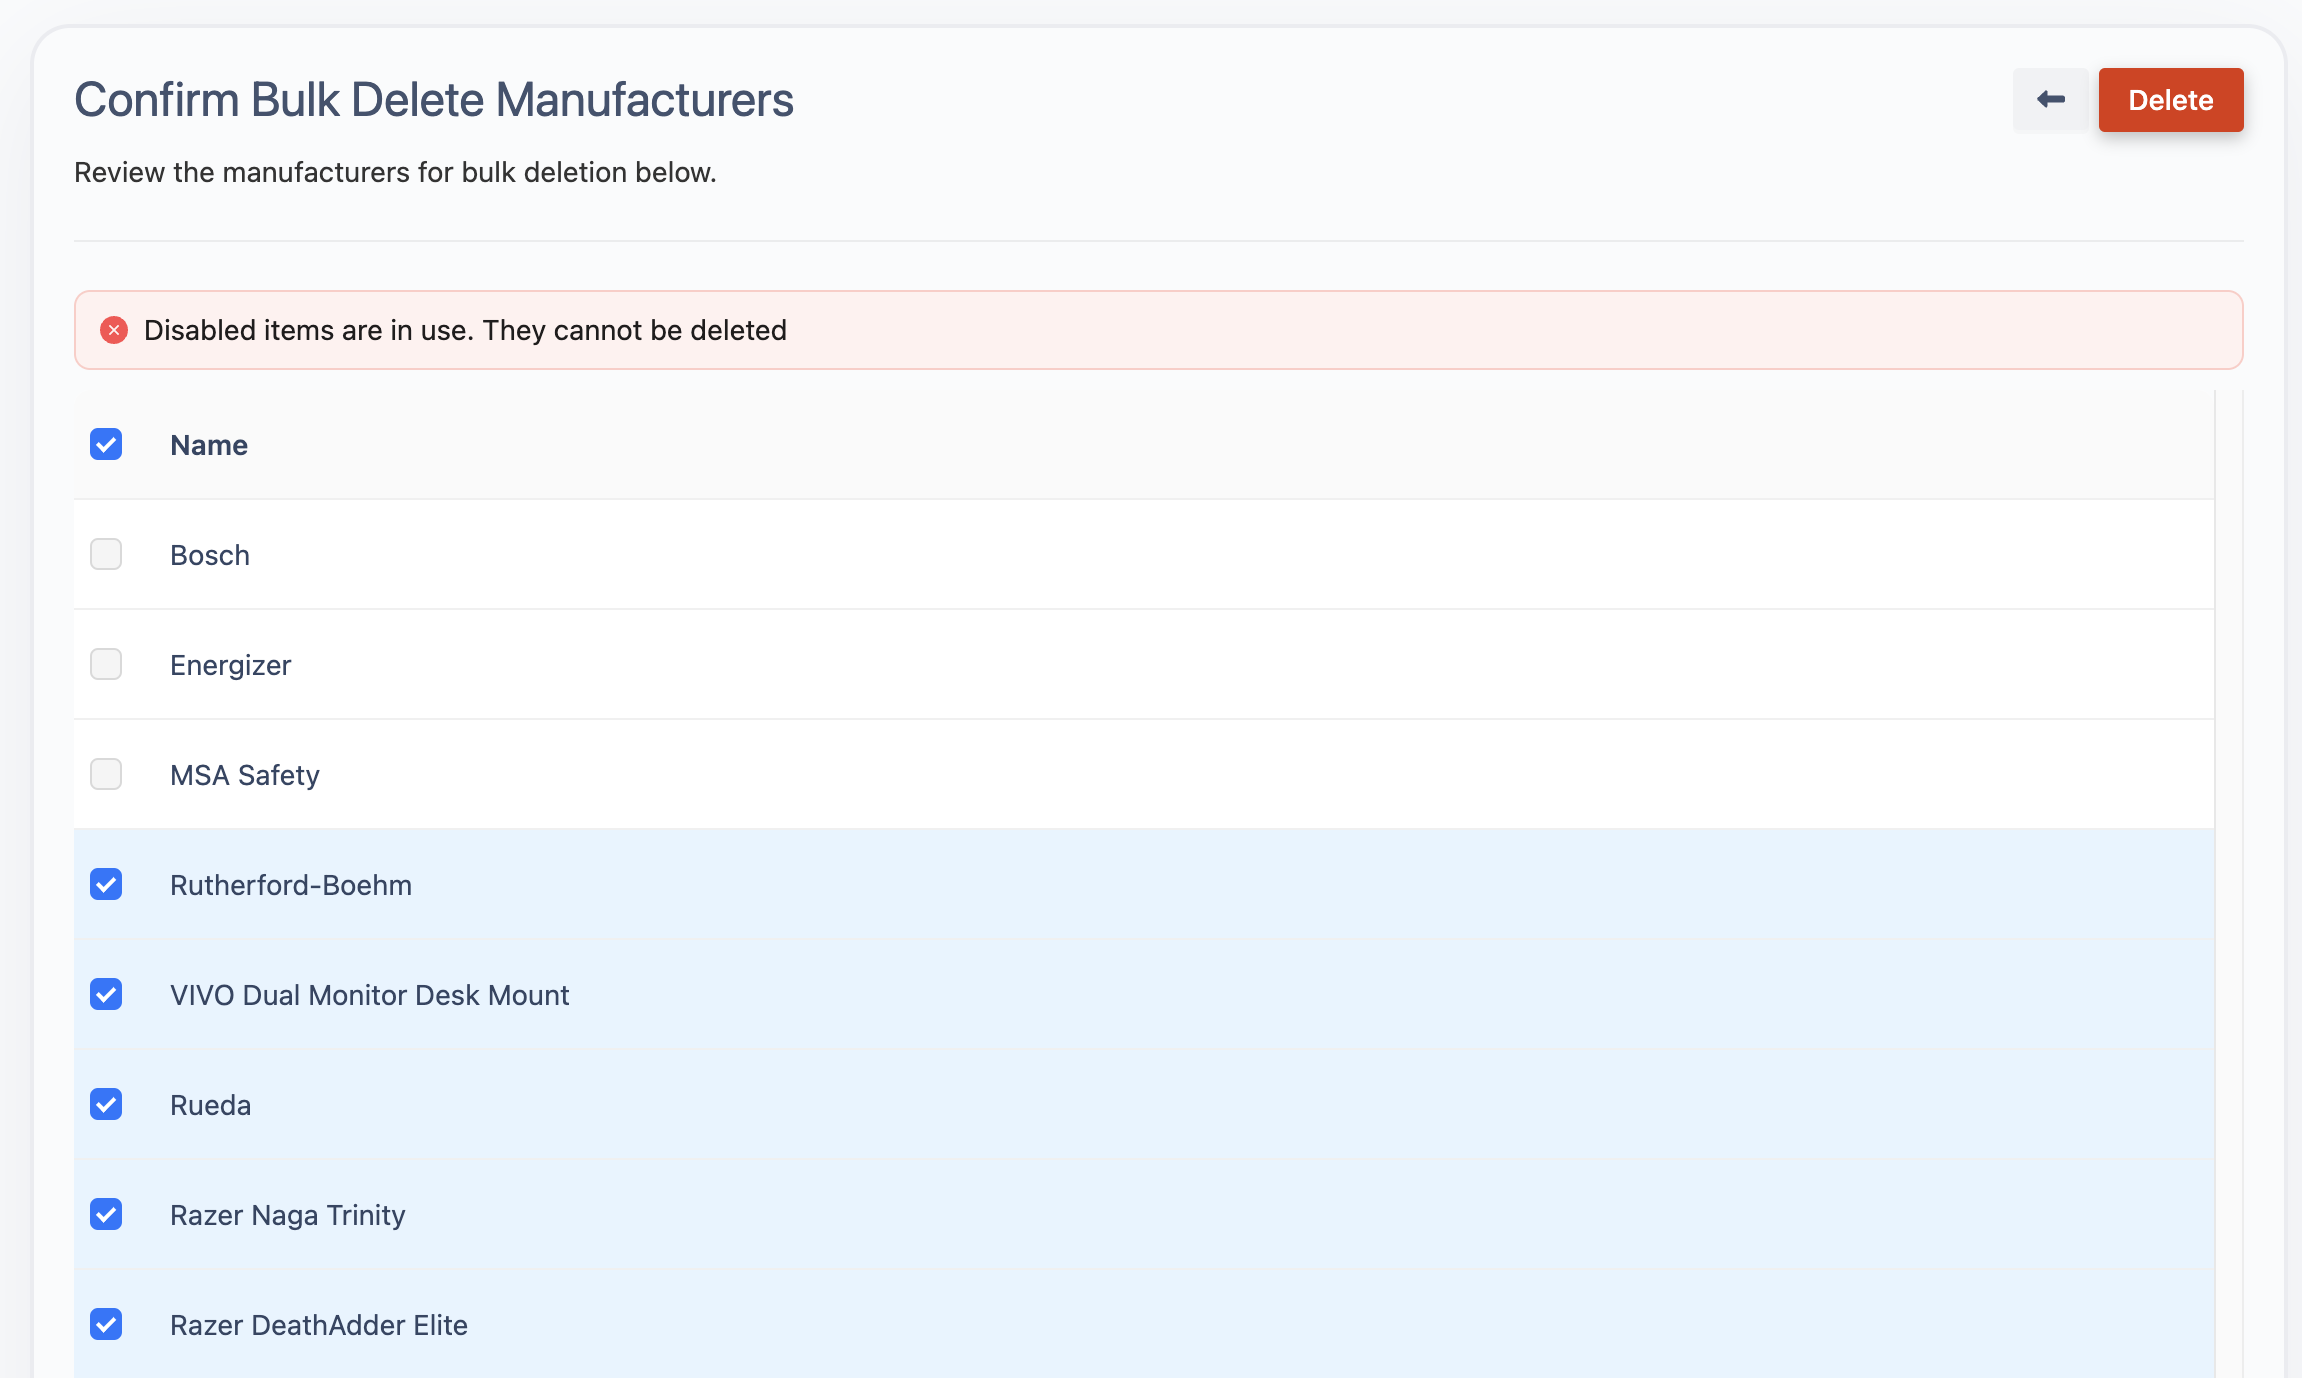Uncheck the Rutherford-Boehm checkbox
The image size is (2302, 1378).
[106, 884]
